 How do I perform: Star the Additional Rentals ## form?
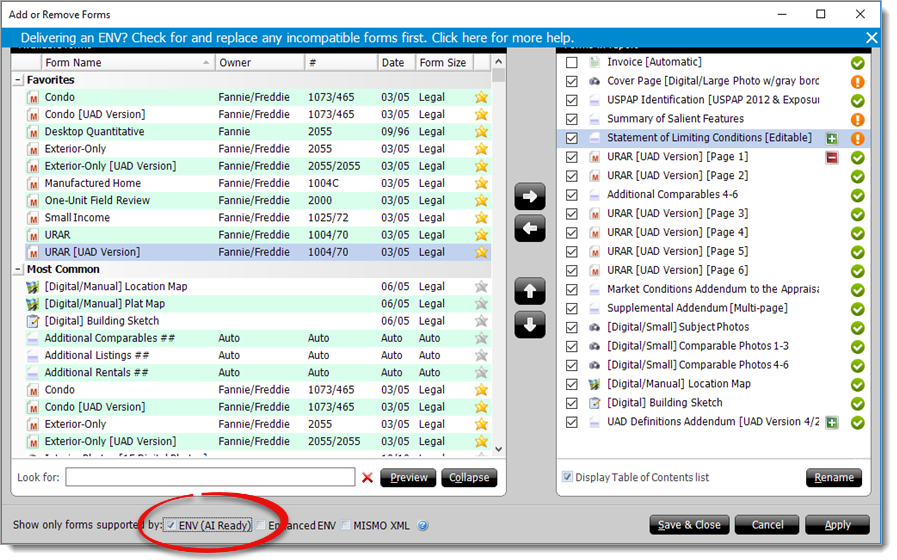tap(481, 372)
